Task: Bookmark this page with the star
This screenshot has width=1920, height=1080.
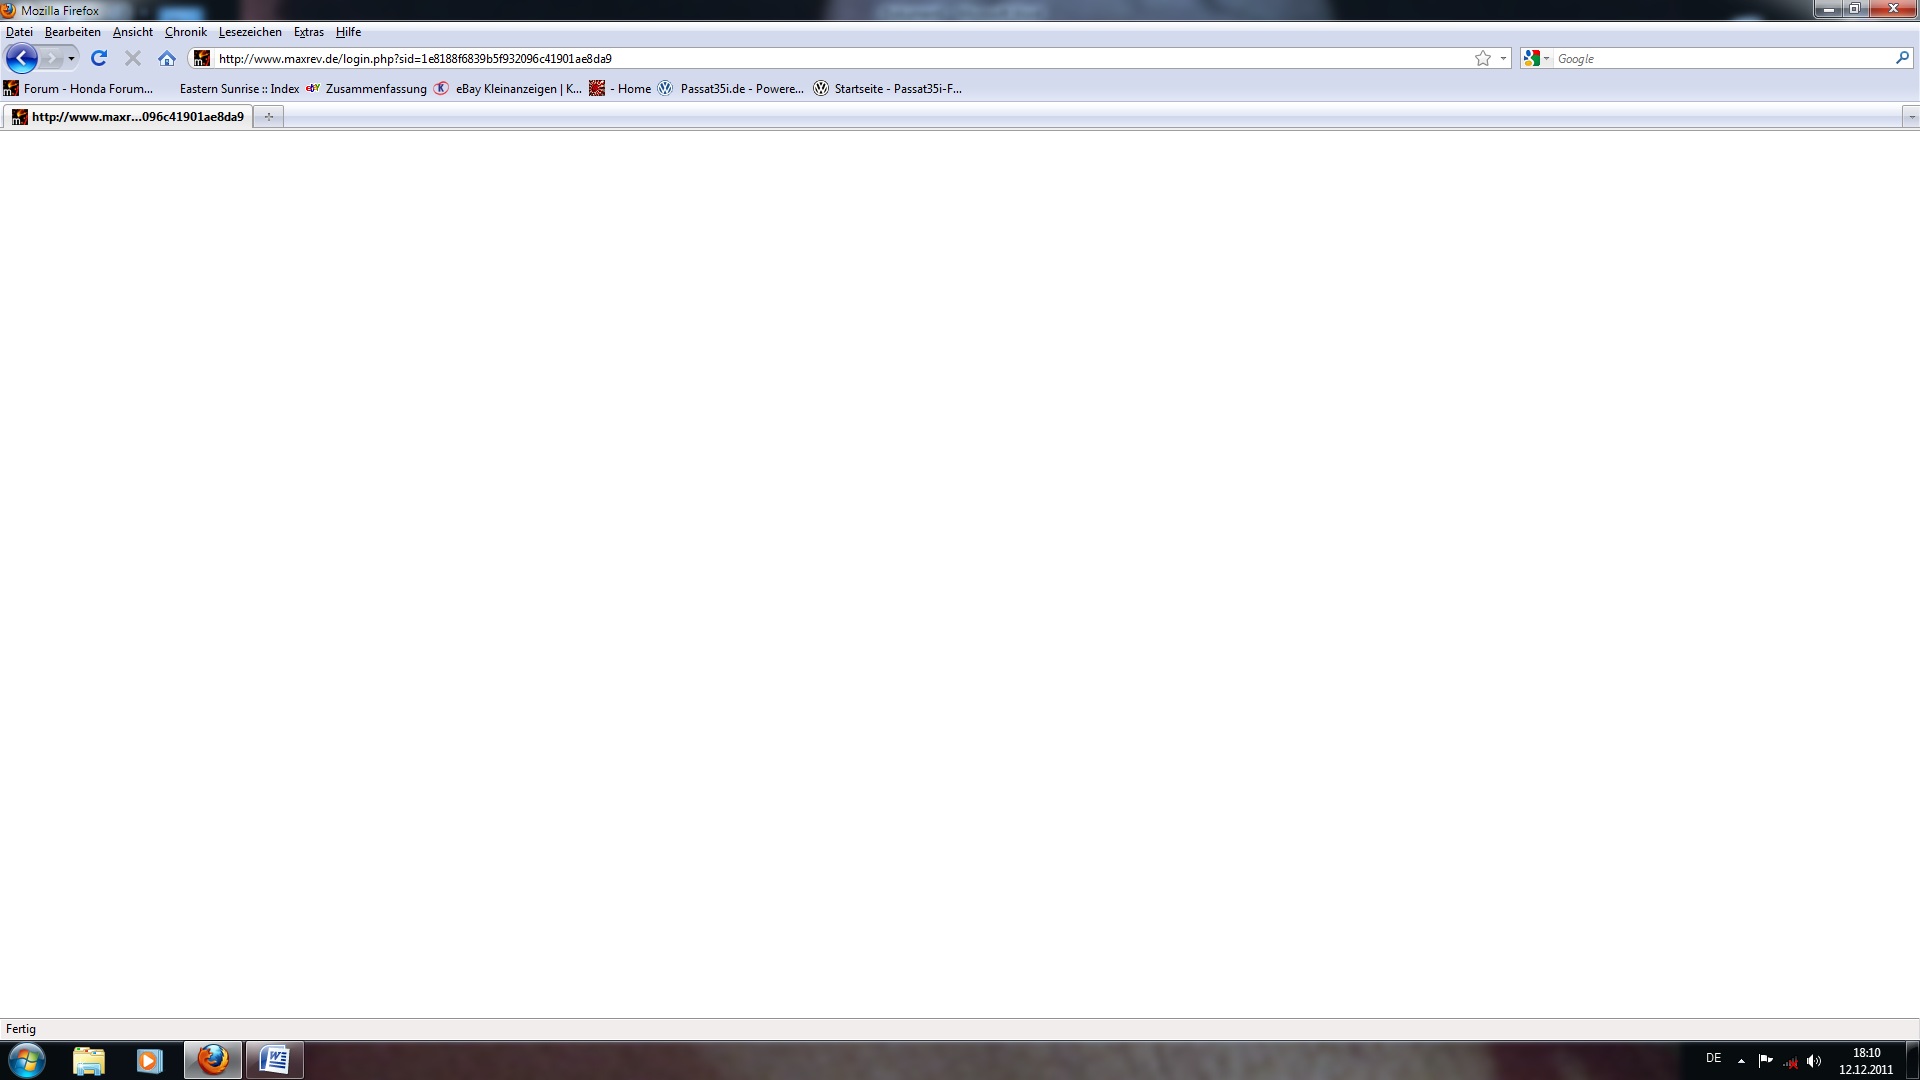Action: click(x=1482, y=58)
